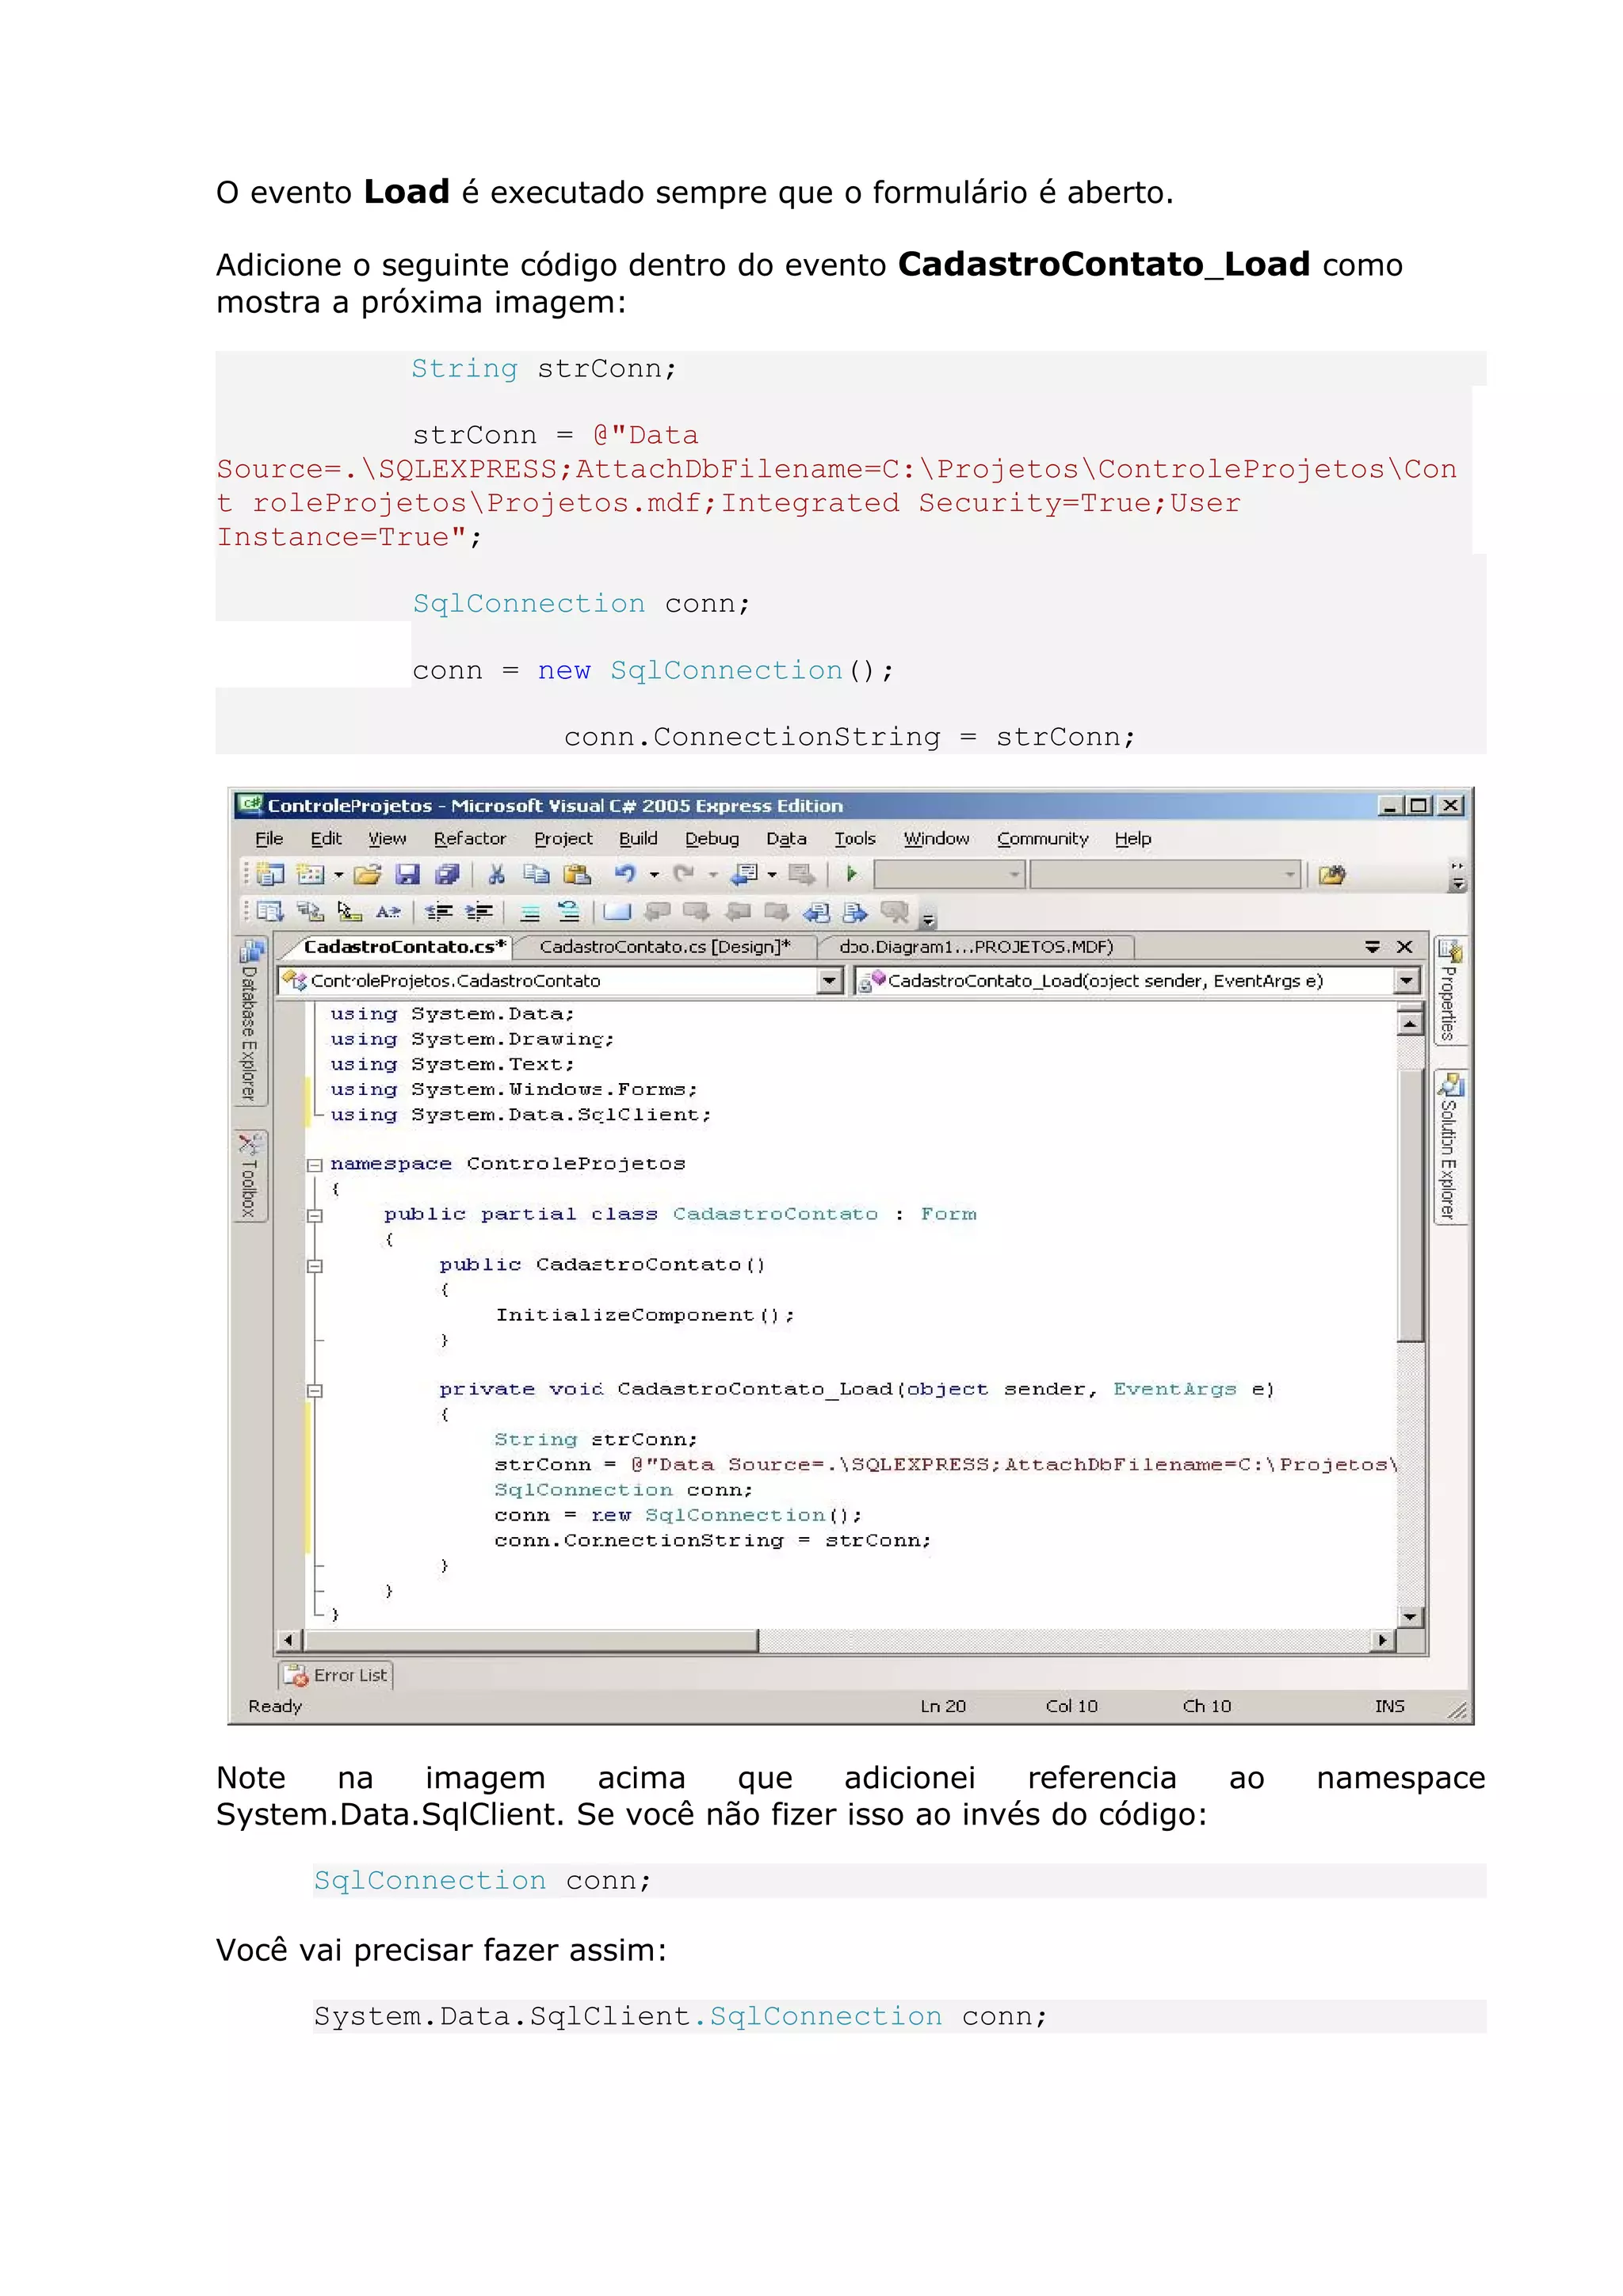Click the 'conn.ConnectionString = strConn;' editor line
1623x2296 pixels.
click(712, 1540)
